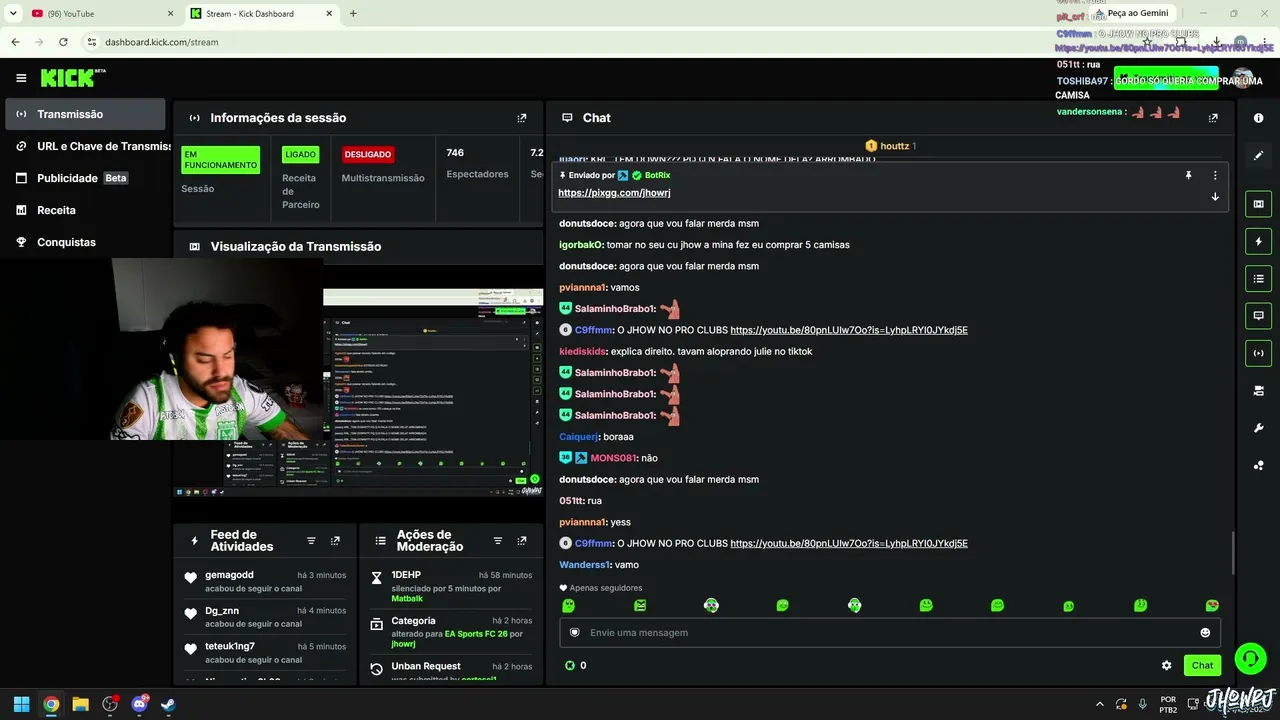
Task: Click the LIGADO partner revenue badge
Action: (x=300, y=154)
